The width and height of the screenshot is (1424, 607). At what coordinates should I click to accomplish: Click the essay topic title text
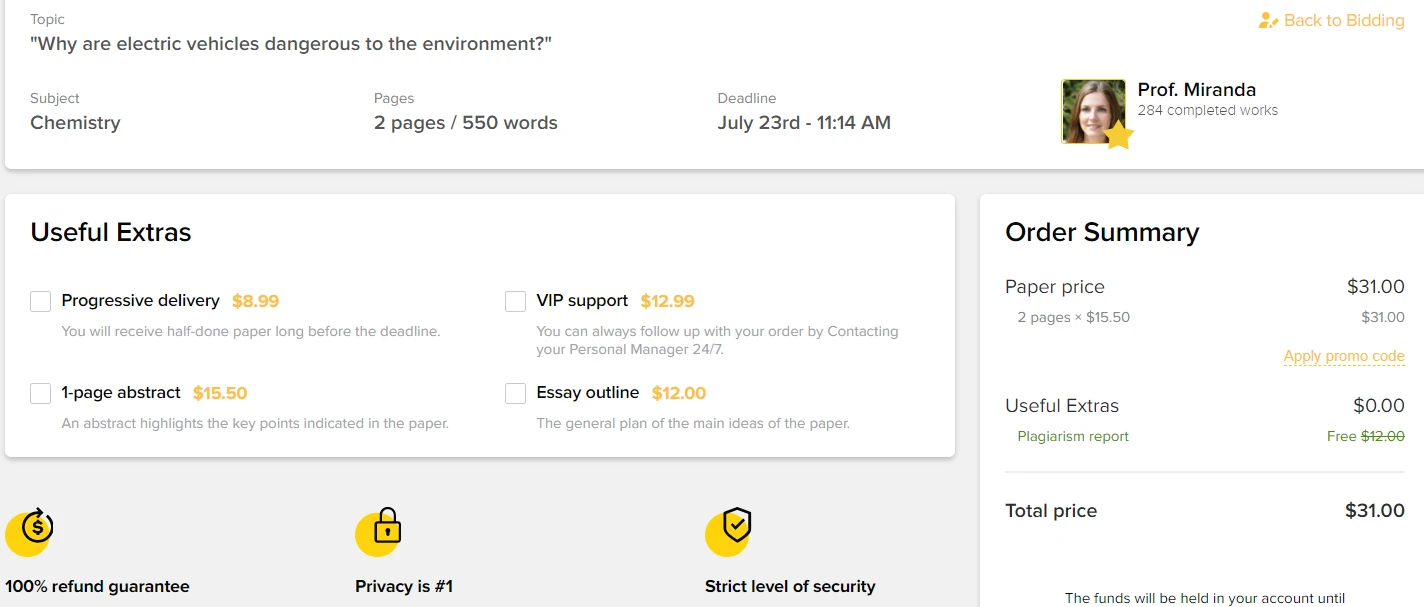pos(291,44)
